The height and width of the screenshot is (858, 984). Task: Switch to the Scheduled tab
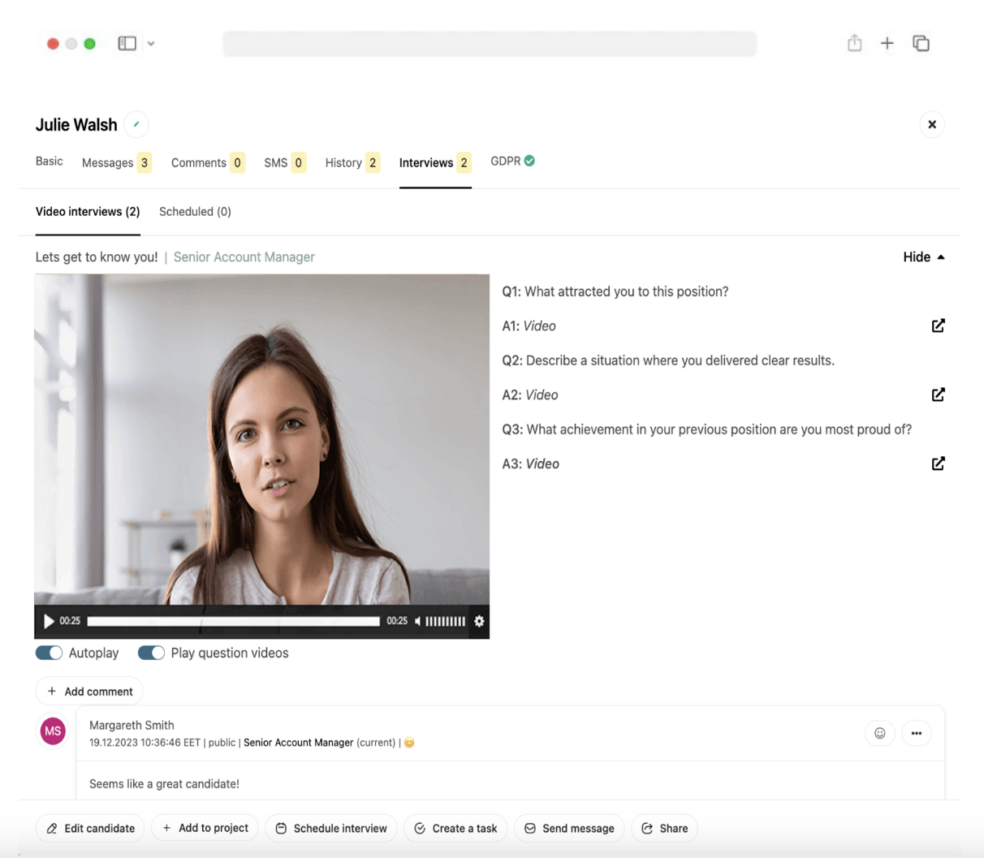(195, 211)
